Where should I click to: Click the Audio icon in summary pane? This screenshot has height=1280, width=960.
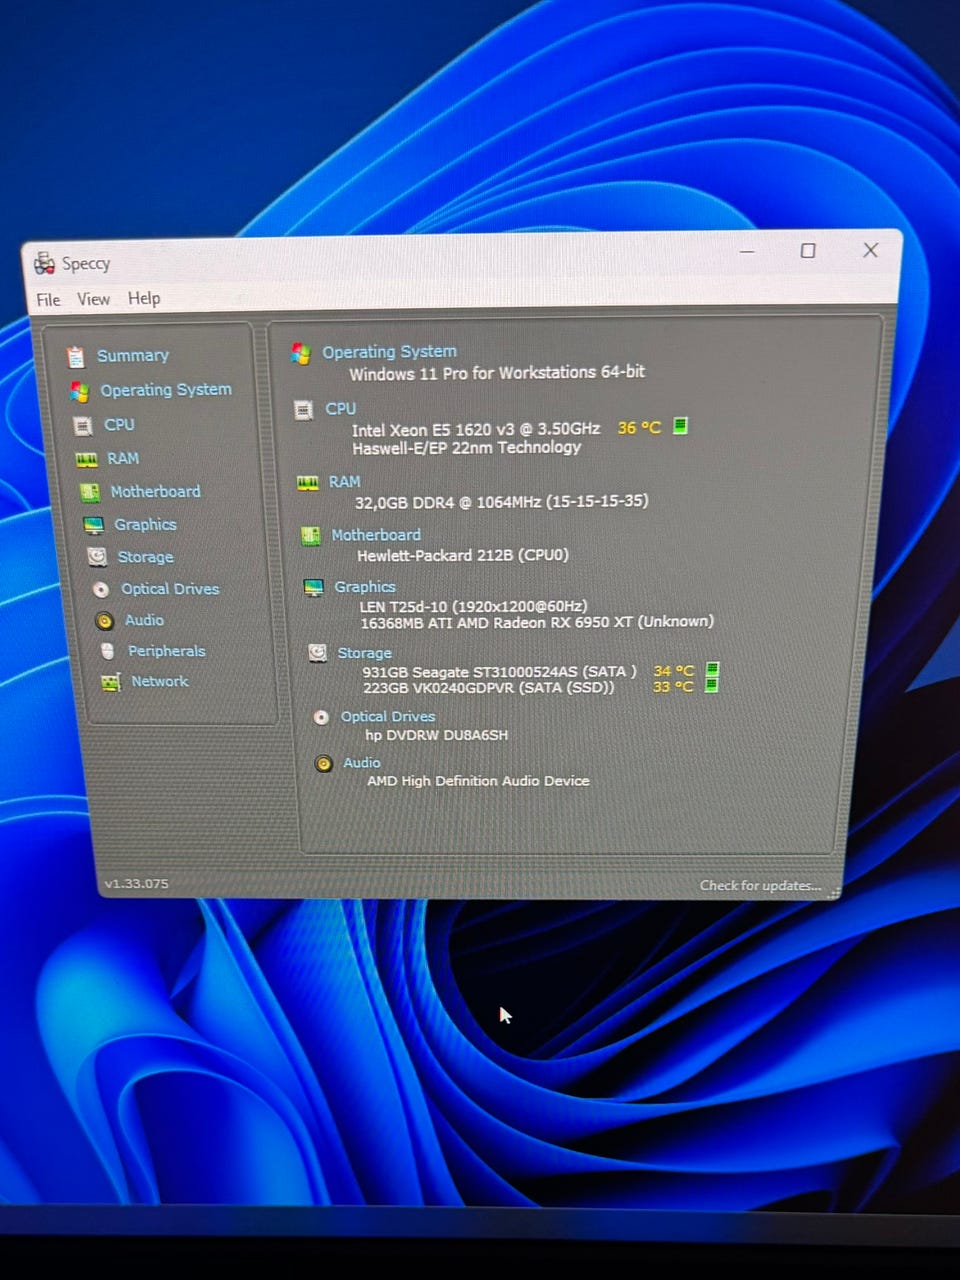click(x=324, y=764)
